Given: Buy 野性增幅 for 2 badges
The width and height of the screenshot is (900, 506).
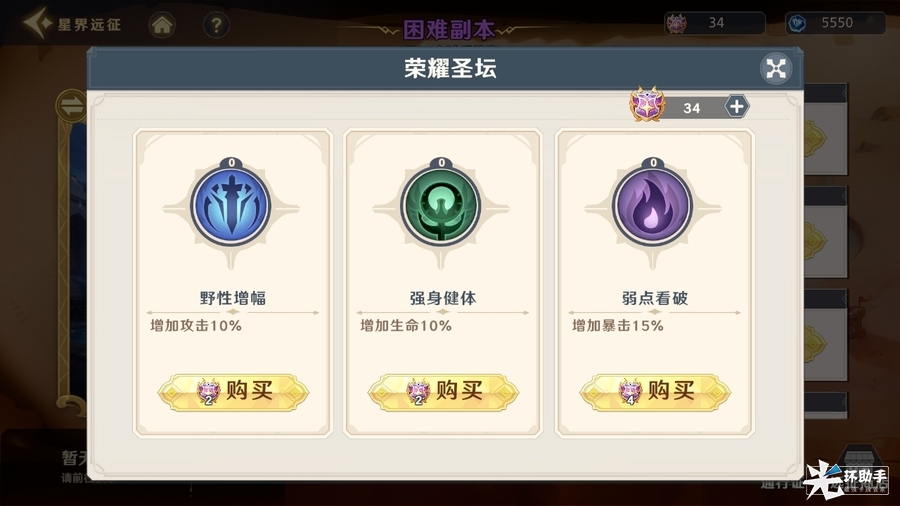Looking at the screenshot, I should point(233,392).
